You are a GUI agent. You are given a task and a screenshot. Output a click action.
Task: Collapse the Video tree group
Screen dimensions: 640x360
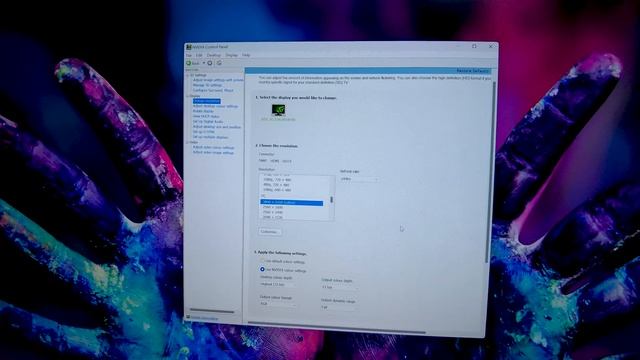[x=188, y=142]
